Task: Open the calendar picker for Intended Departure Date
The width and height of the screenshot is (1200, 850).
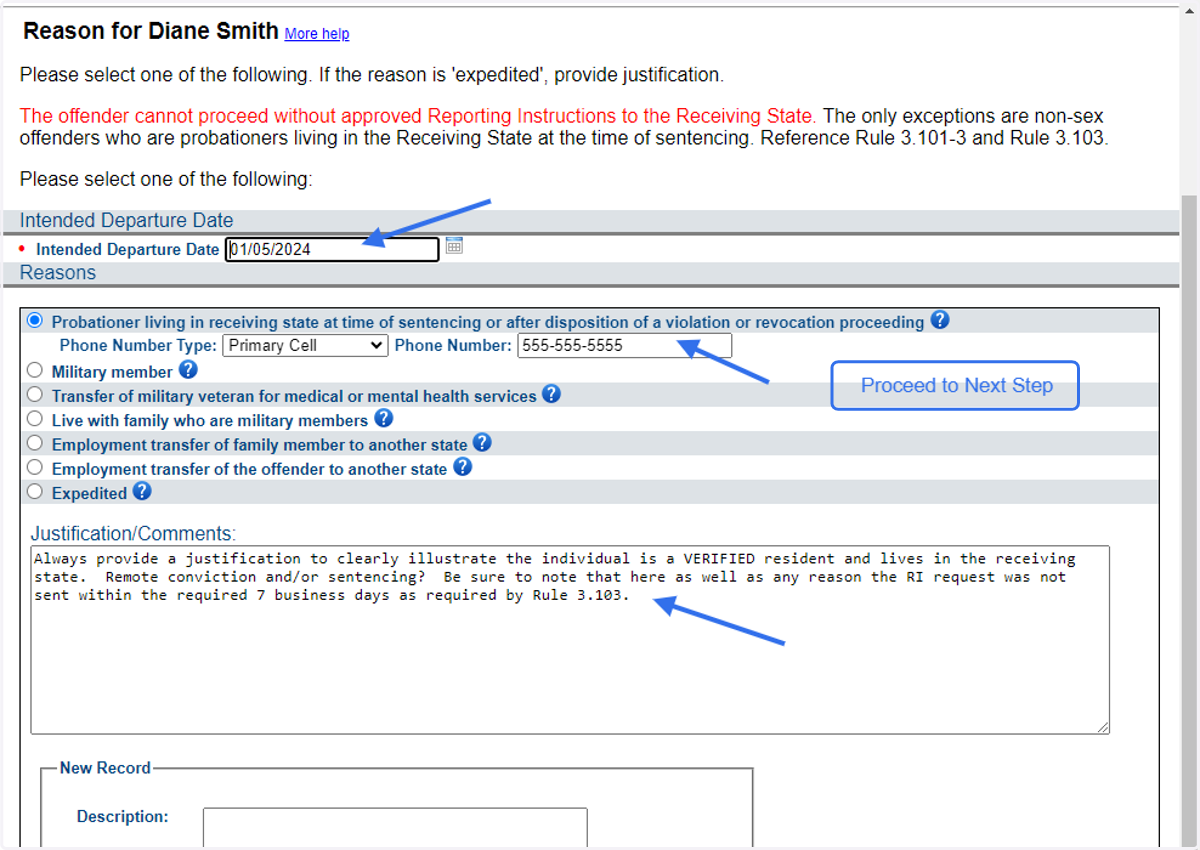Action: (x=454, y=245)
